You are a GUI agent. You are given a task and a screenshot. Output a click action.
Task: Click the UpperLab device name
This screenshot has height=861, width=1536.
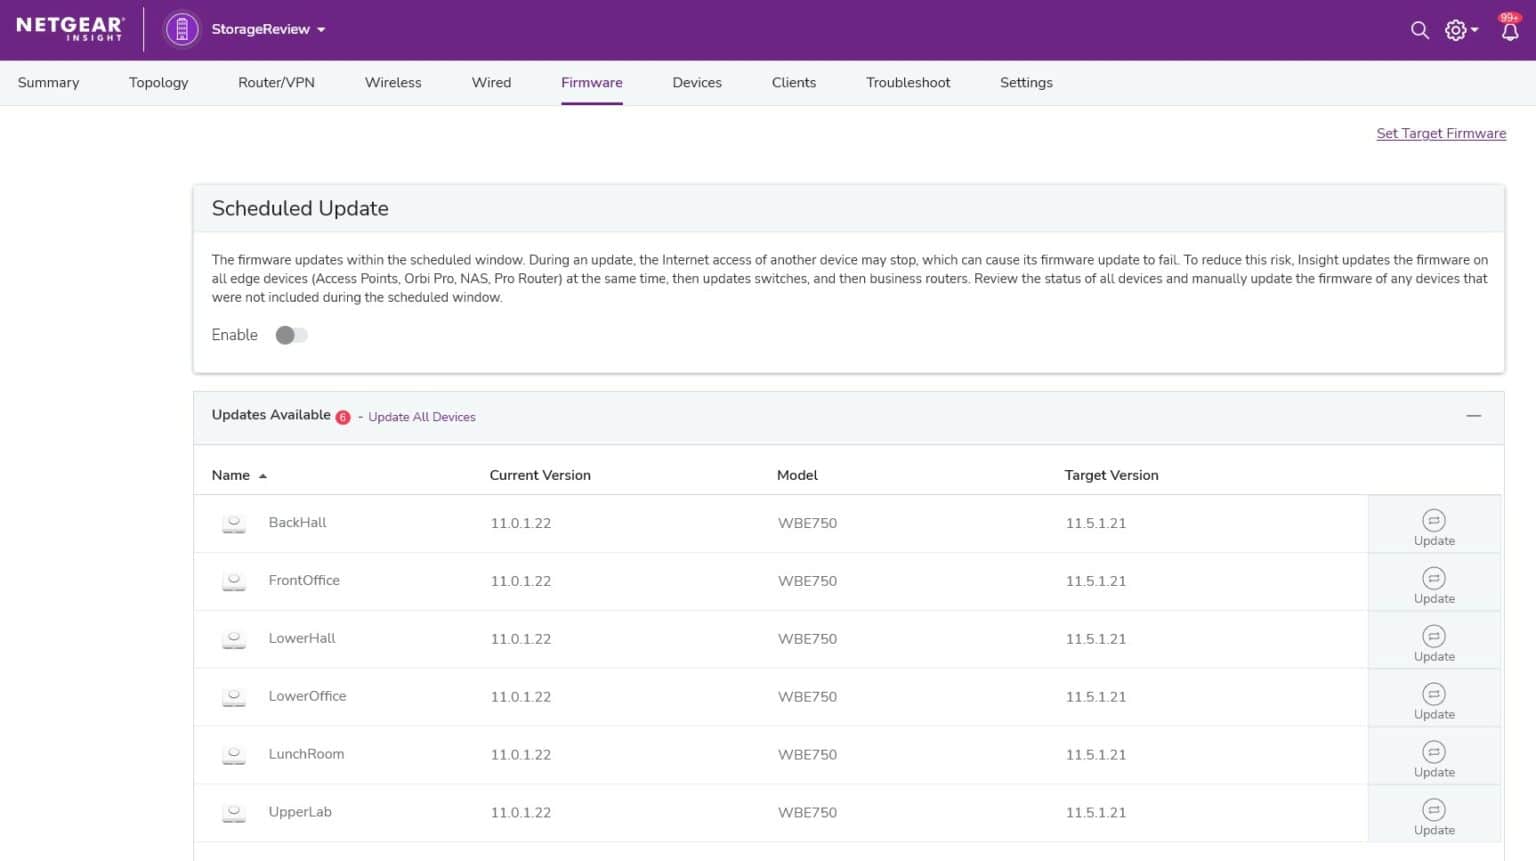pyautogui.click(x=300, y=812)
